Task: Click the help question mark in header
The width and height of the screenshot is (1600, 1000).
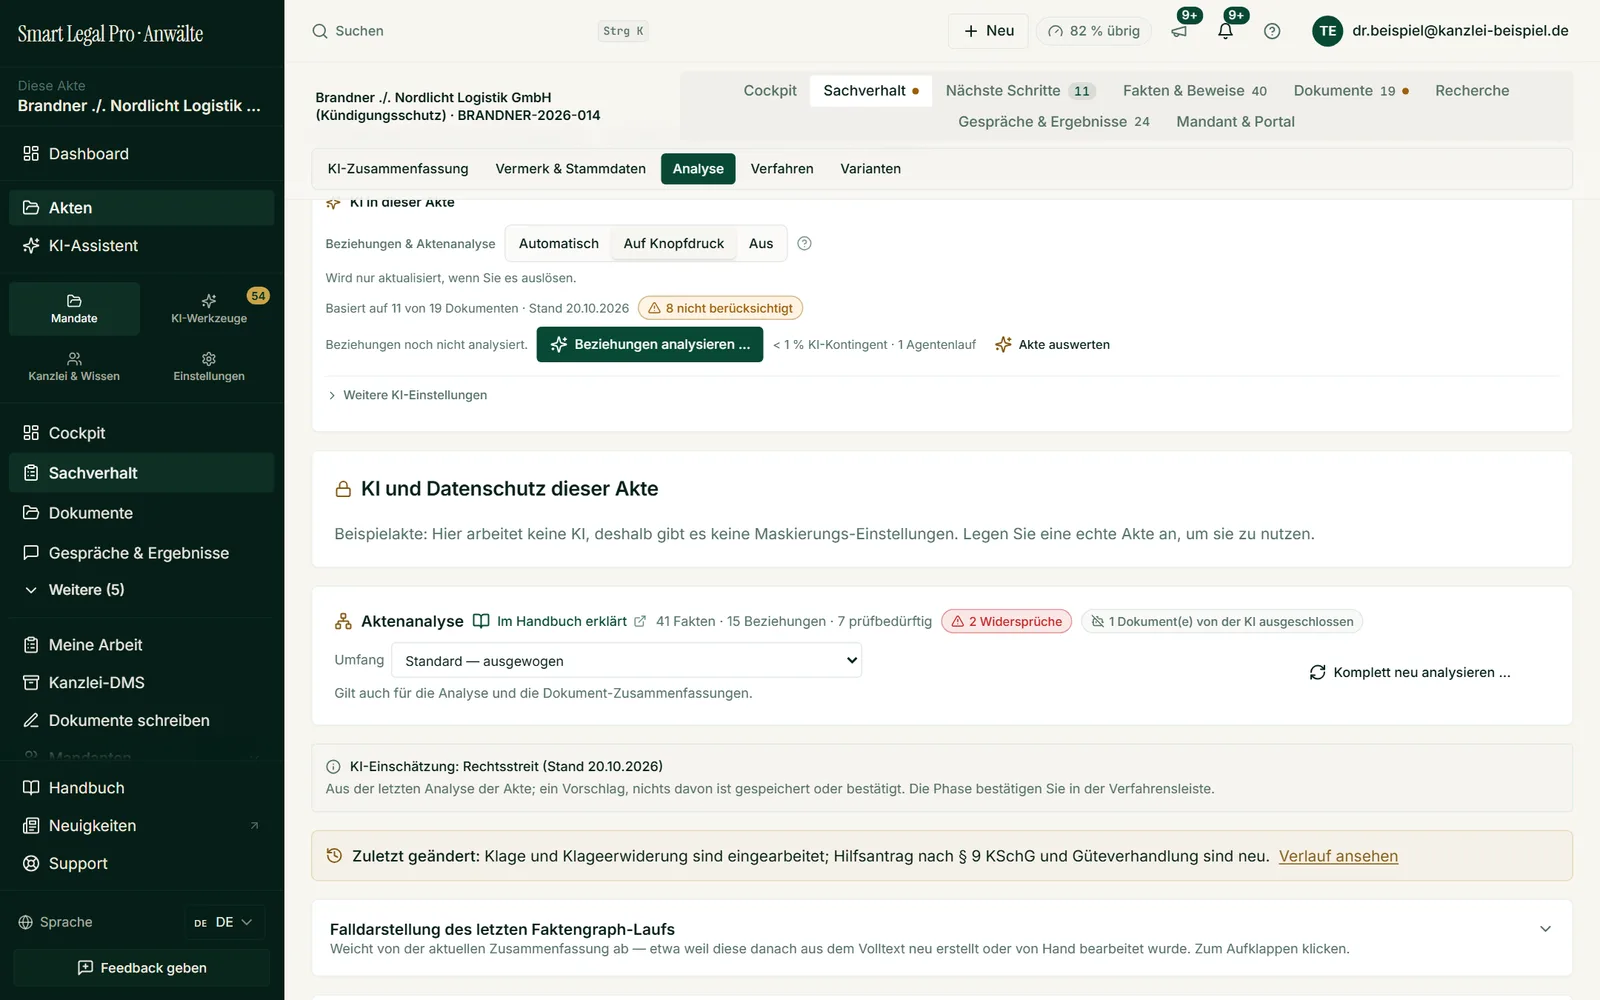Action: [x=1272, y=31]
